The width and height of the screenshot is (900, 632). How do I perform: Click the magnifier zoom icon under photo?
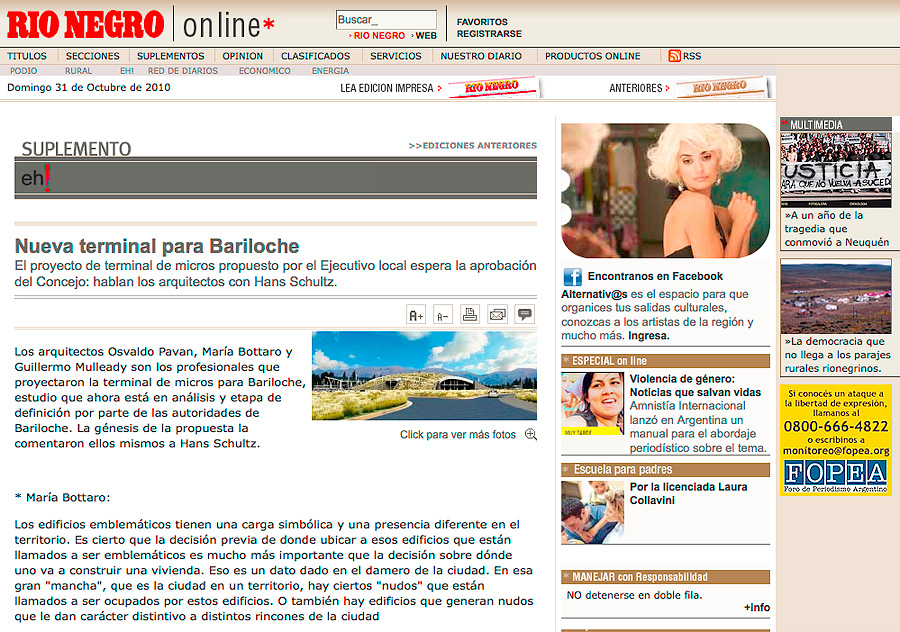530,435
